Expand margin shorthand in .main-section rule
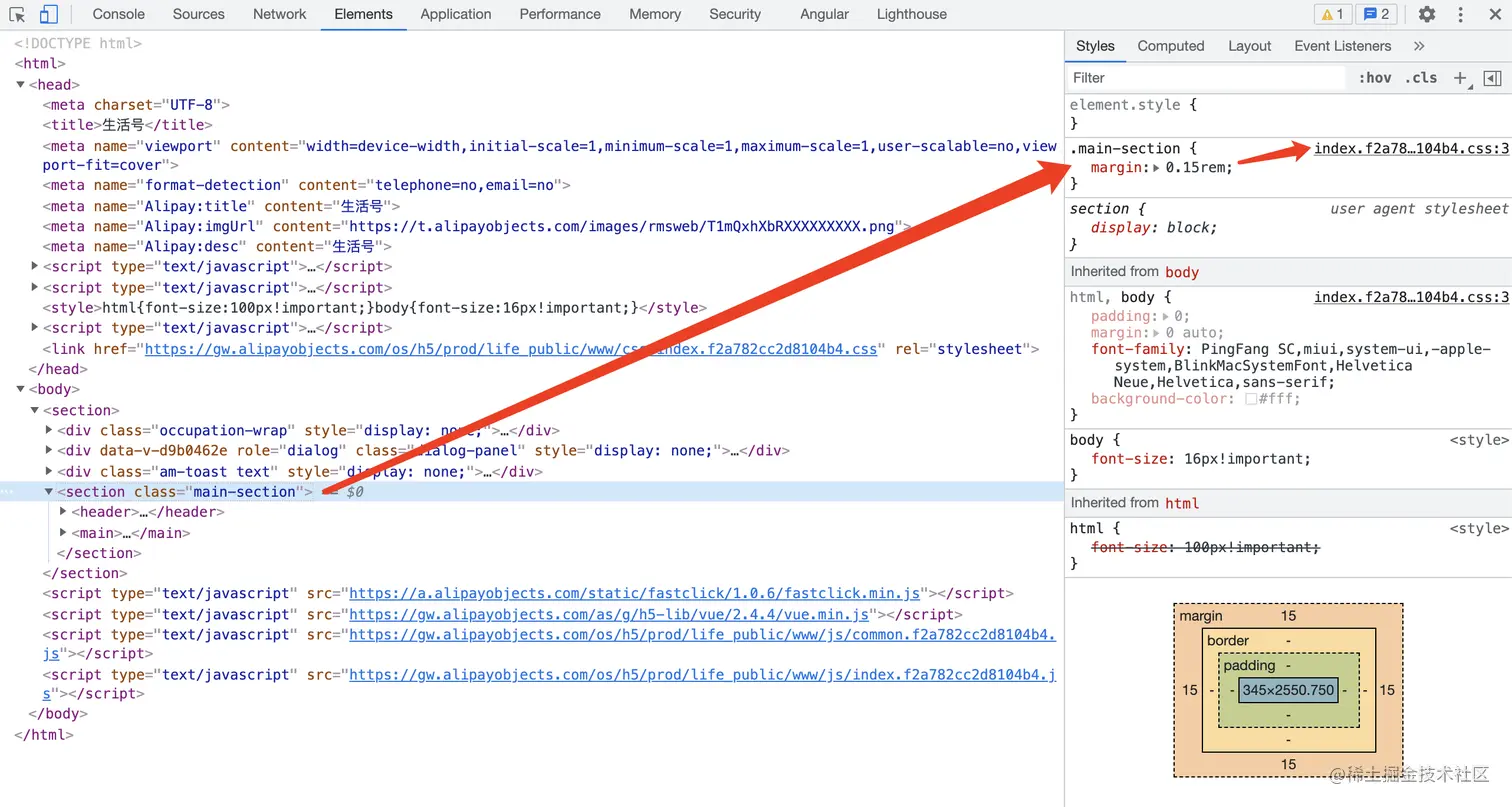The height and width of the screenshot is (807, 1512). pyautogui.click(x=1157, y=168)
